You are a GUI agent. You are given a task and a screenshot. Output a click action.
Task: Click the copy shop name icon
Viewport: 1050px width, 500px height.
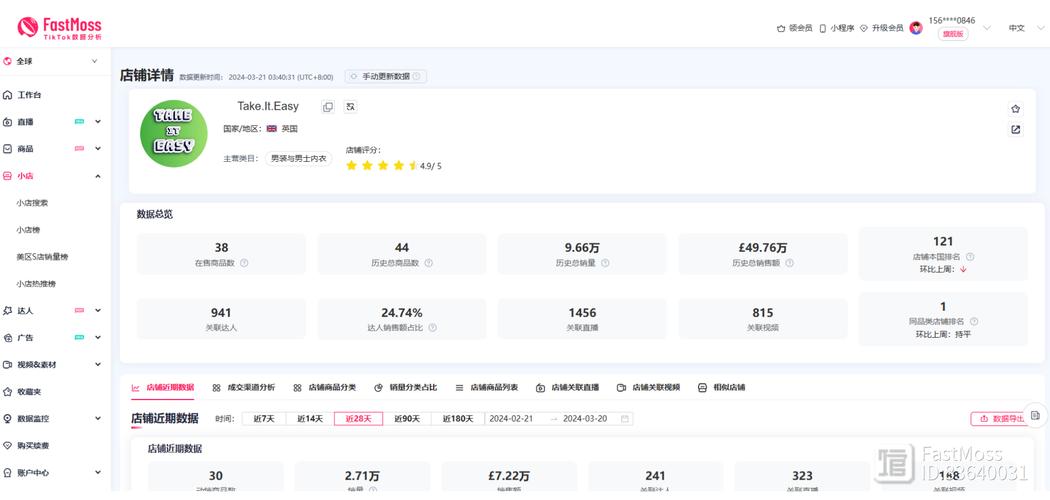click(328, 107)
